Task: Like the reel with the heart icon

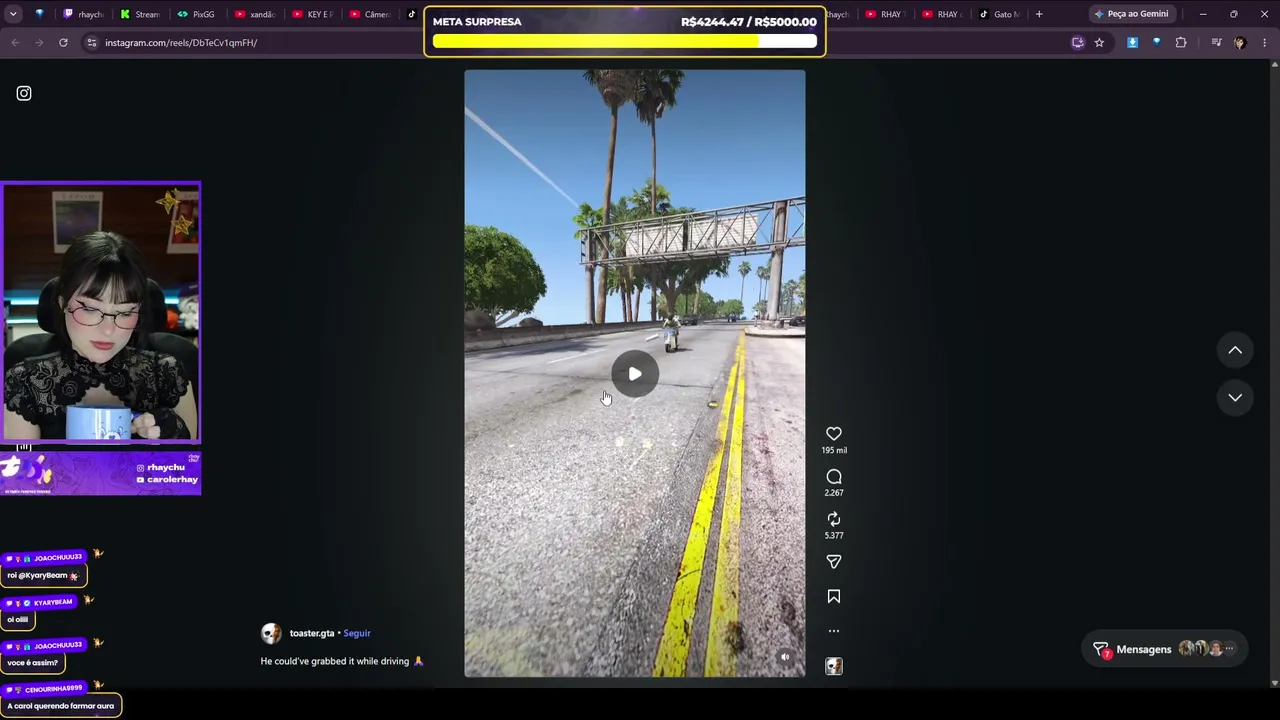Action: [x=834, y=434]
